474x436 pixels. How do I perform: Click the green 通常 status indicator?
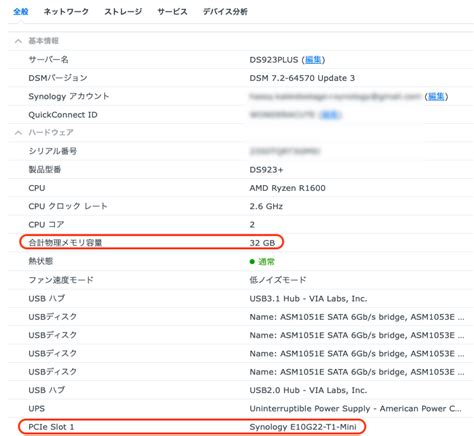click(x=262, y=262)
